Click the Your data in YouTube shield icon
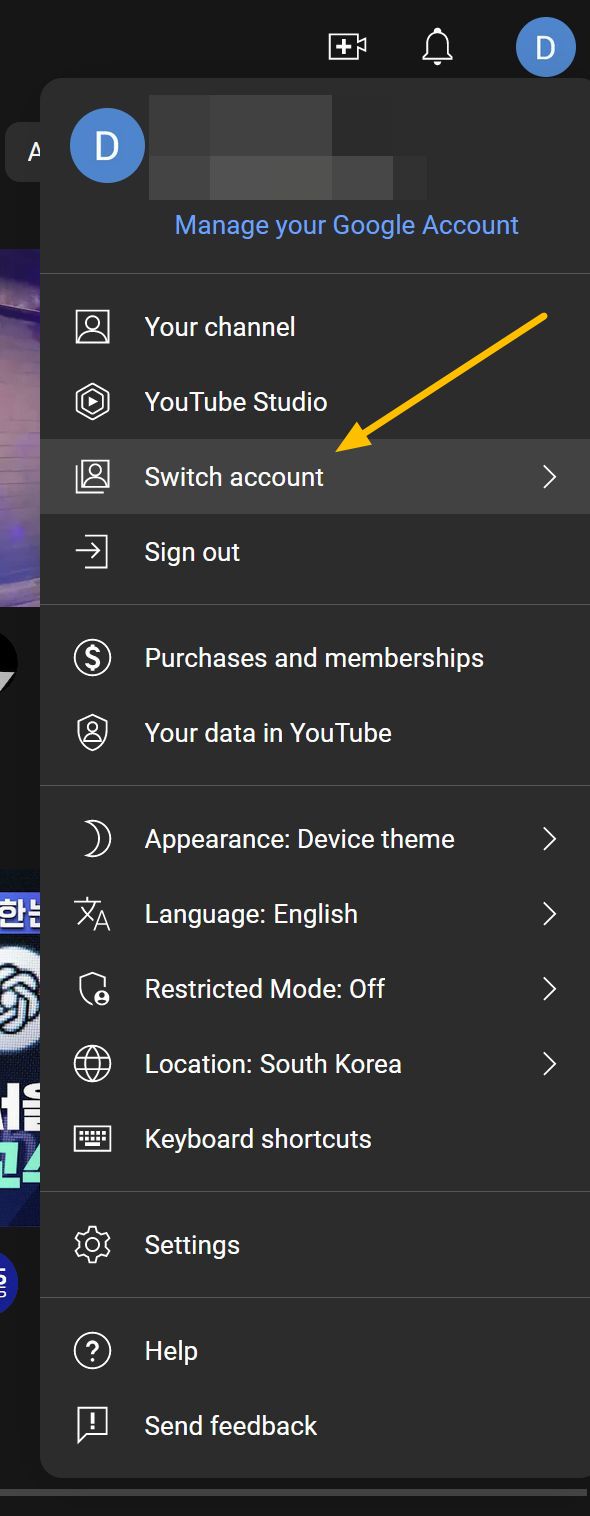590x1516 pixels. [93, 733]
